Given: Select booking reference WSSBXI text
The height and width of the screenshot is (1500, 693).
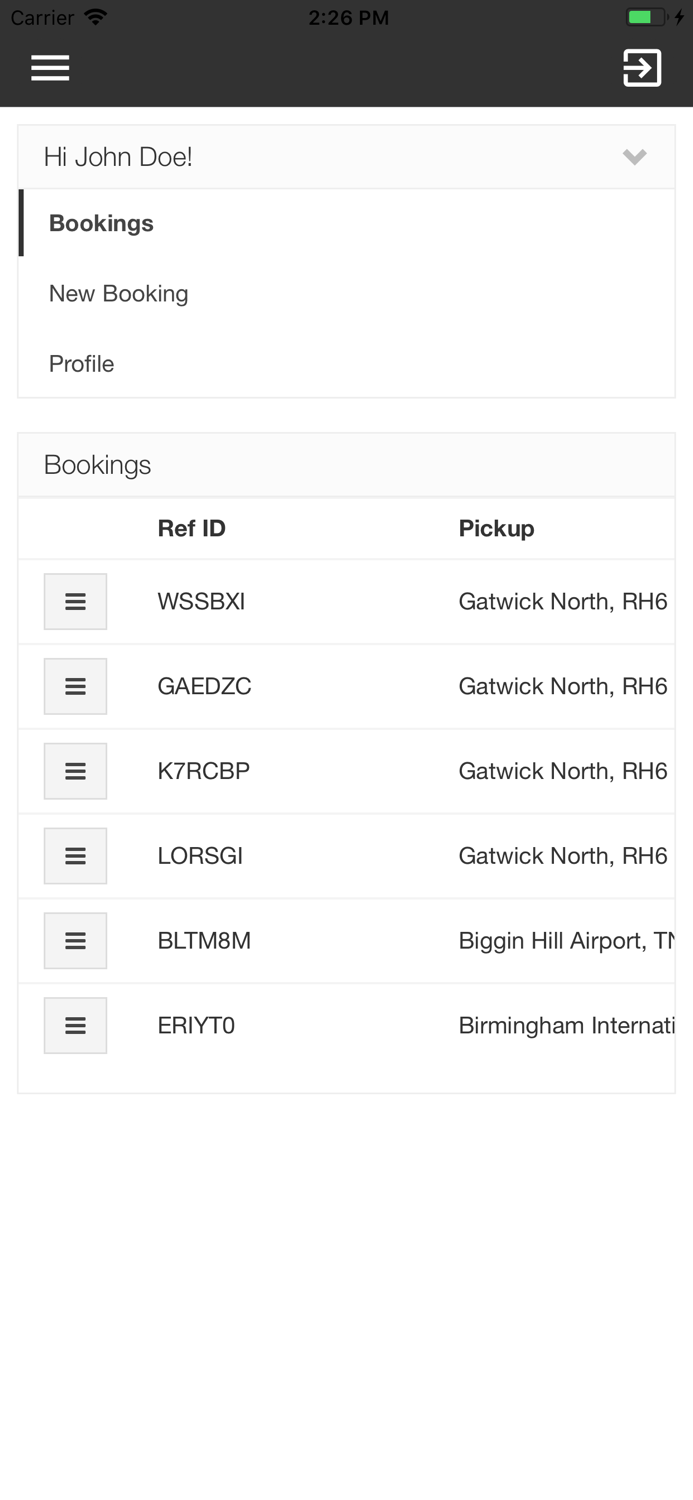Looking at the screenshot, I should click(x=201, y=602).
